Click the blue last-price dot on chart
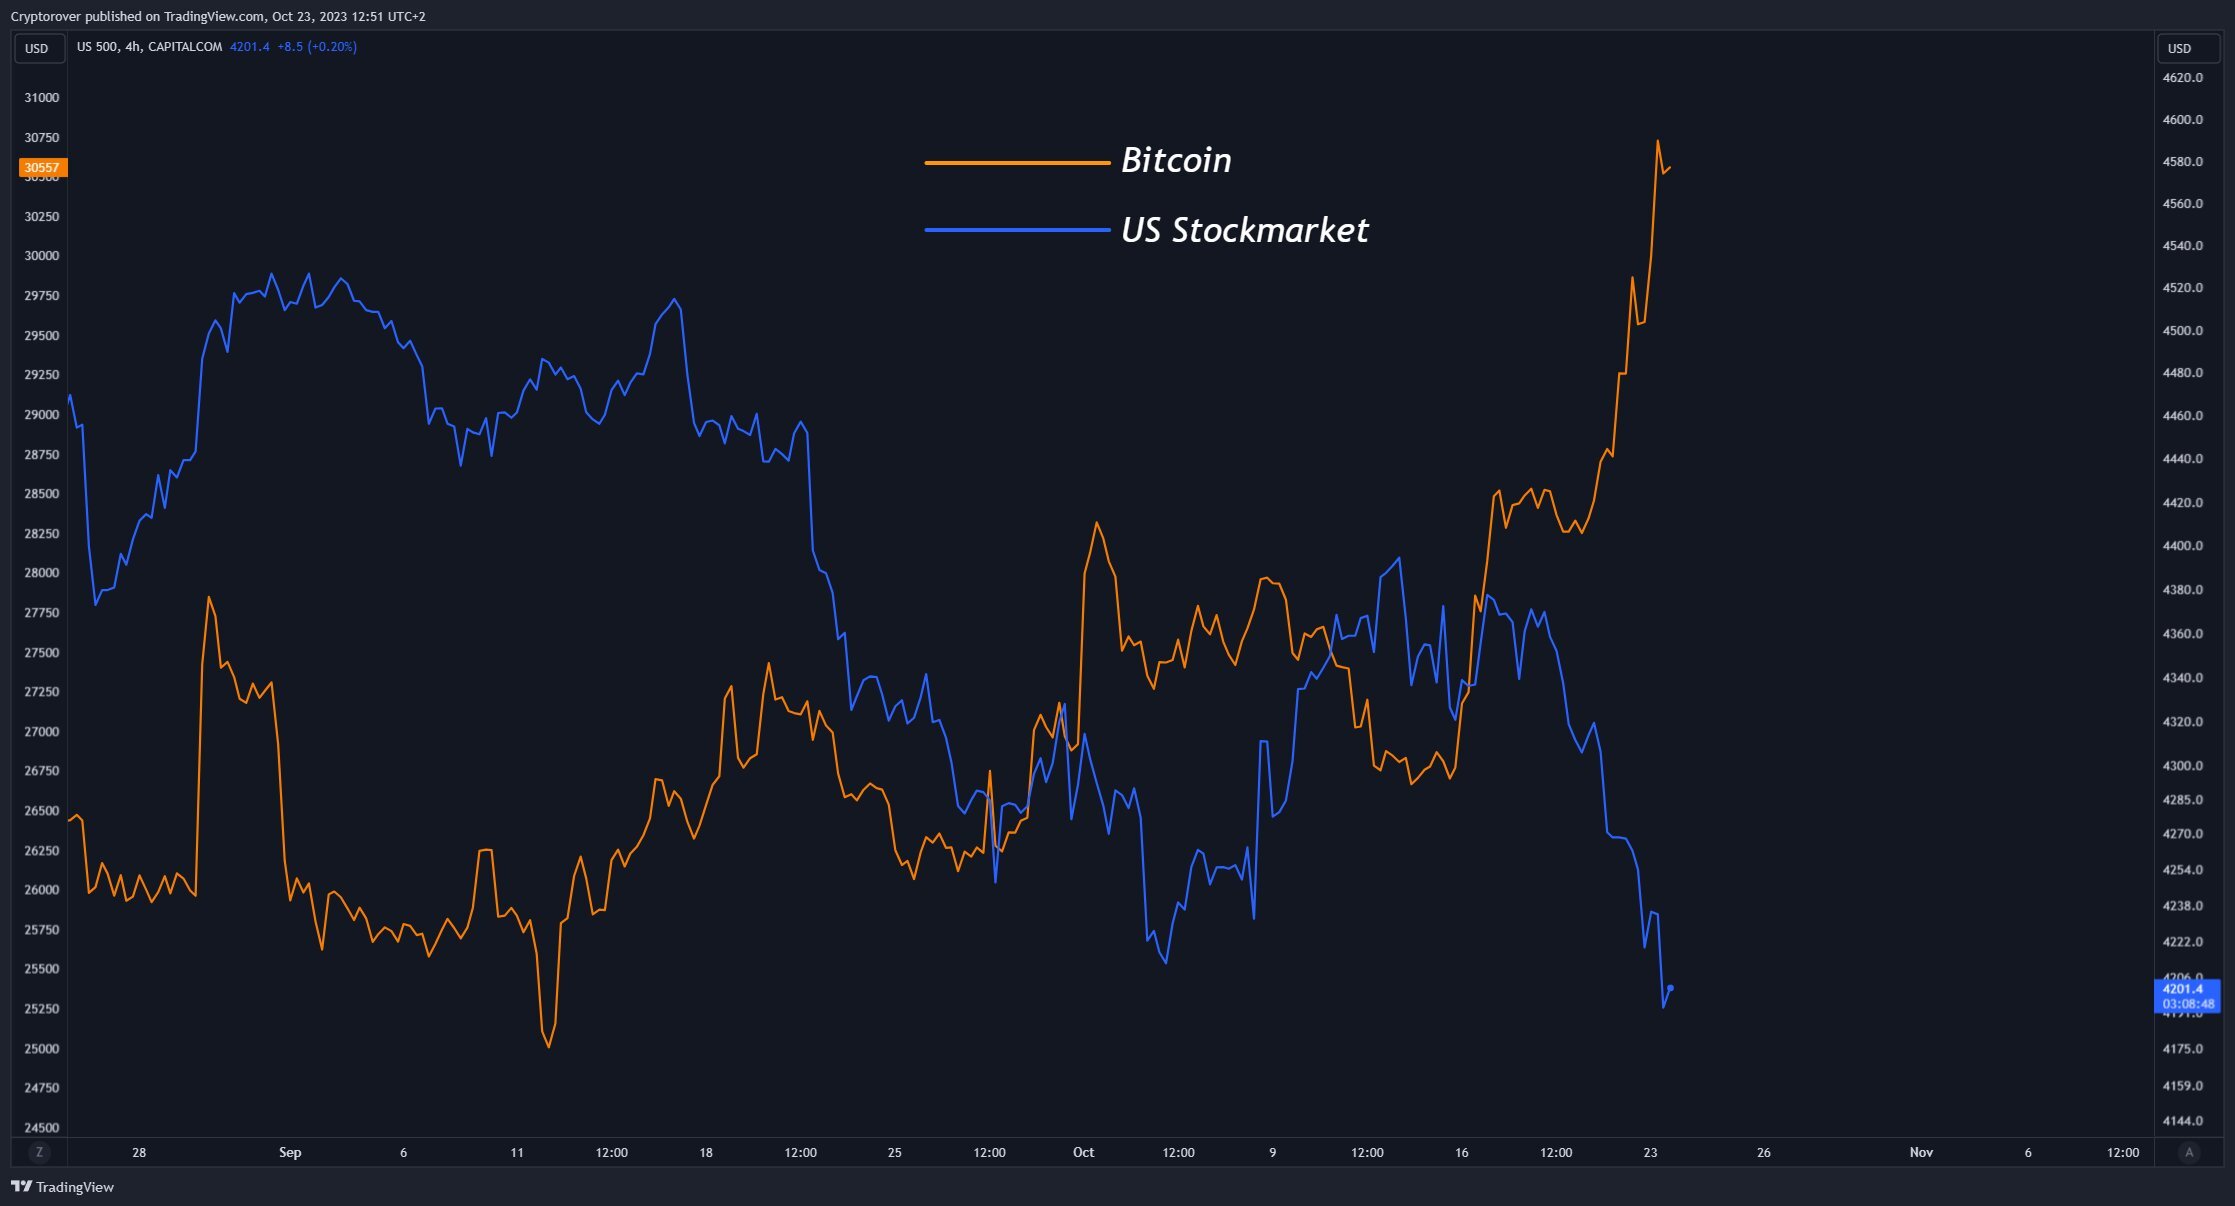2235x1206 pixels. [1670, 988]
